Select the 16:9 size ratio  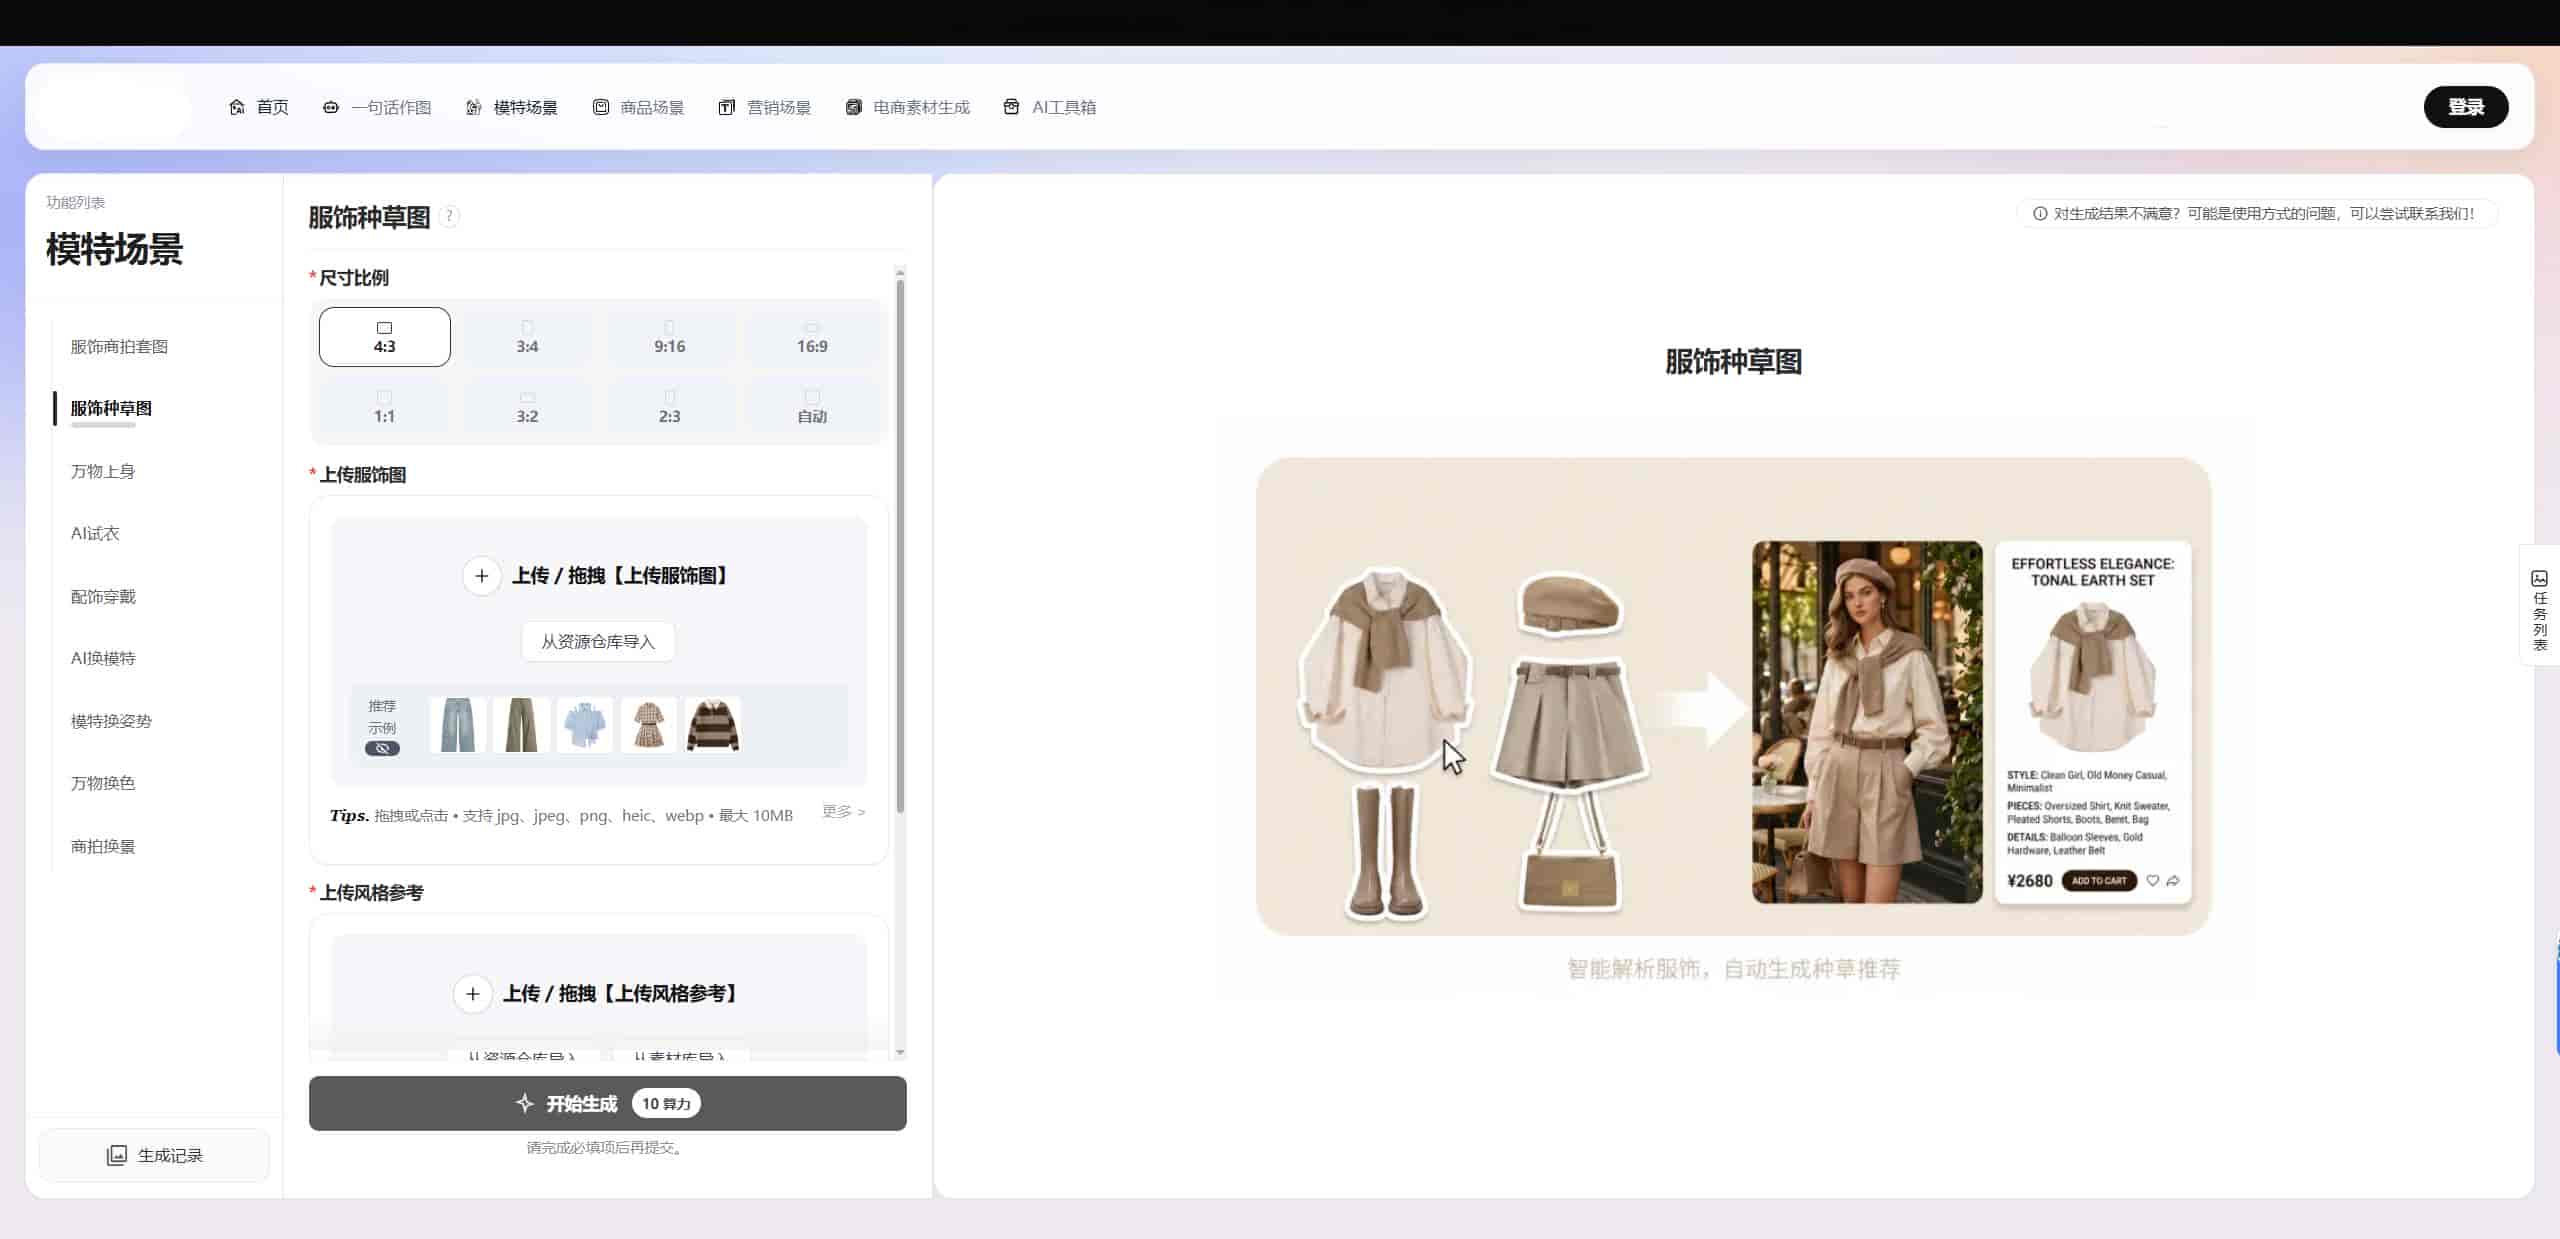coord(812,337)
